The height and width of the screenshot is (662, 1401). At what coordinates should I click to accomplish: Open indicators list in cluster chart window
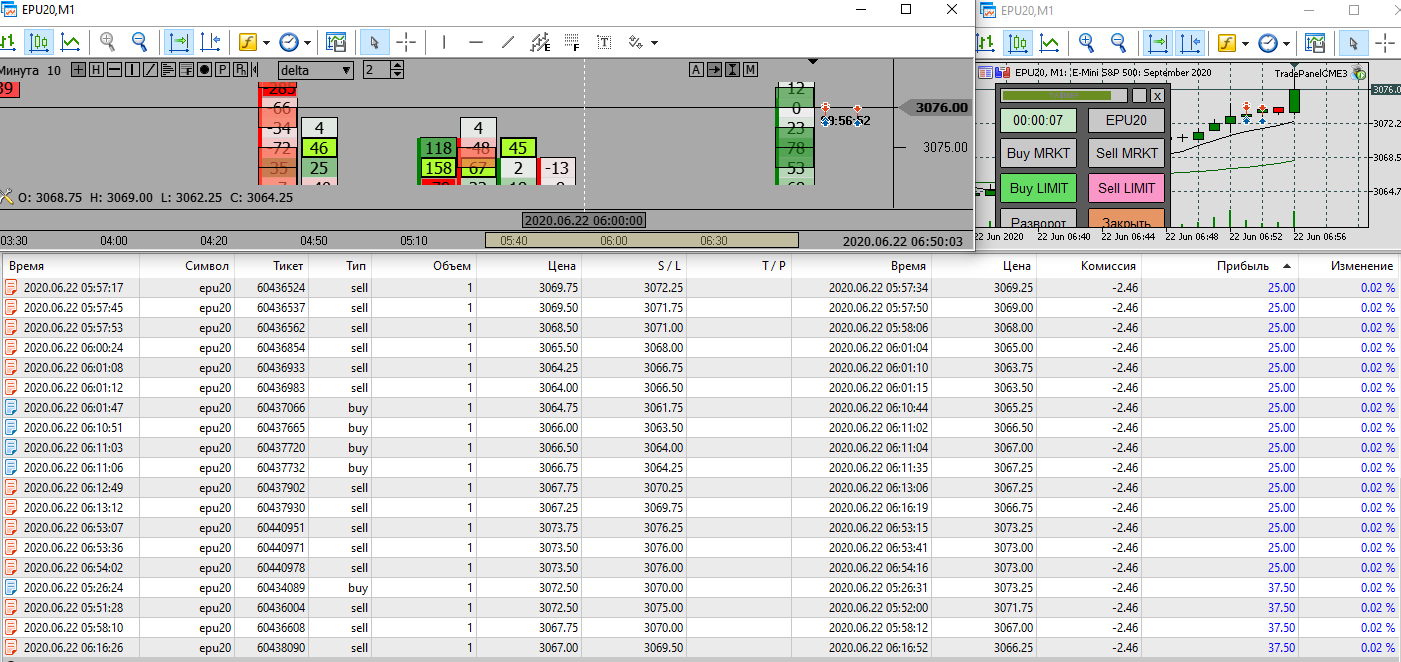coord(248,42)
